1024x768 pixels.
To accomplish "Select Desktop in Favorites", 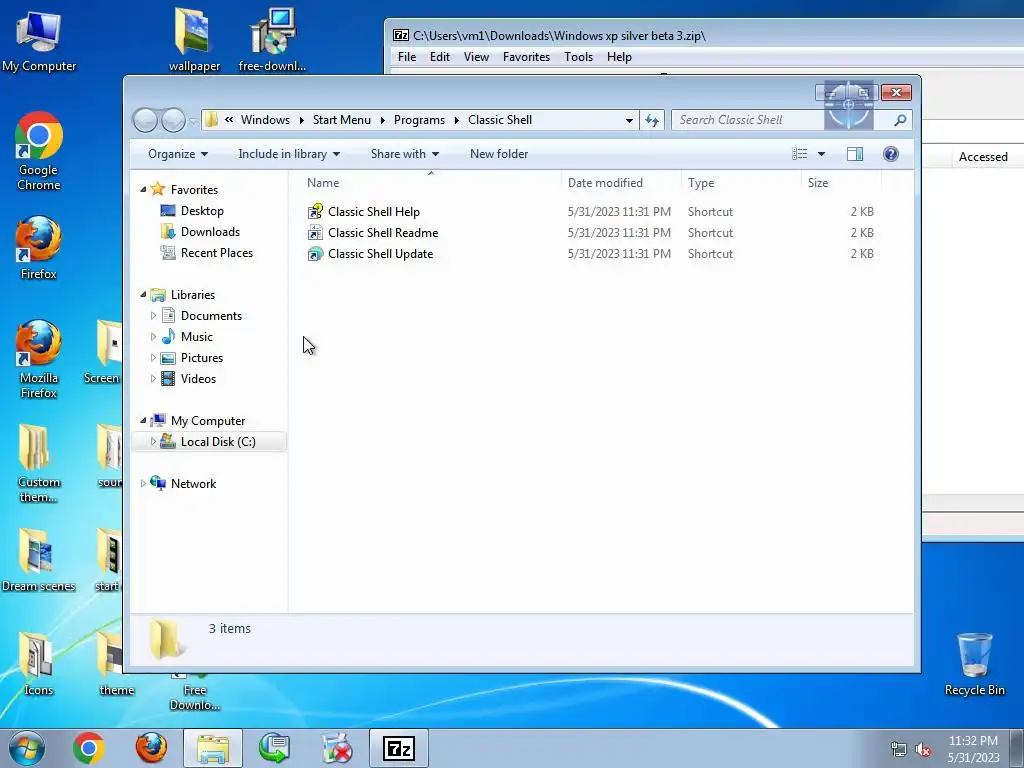I will coord(202,211).
